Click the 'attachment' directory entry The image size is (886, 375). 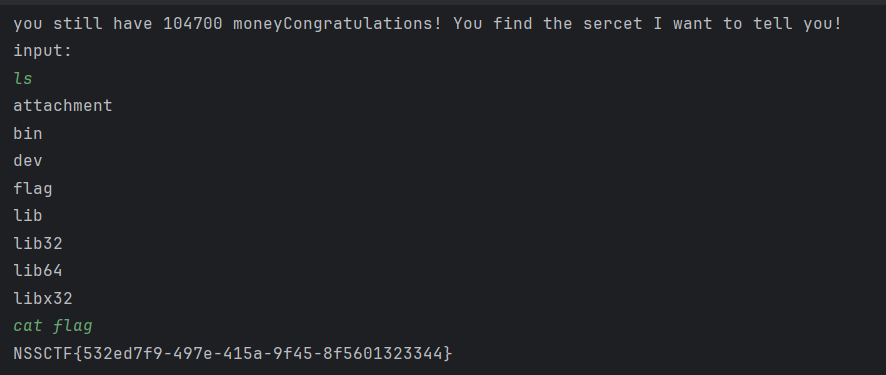[x=63, y=106]
